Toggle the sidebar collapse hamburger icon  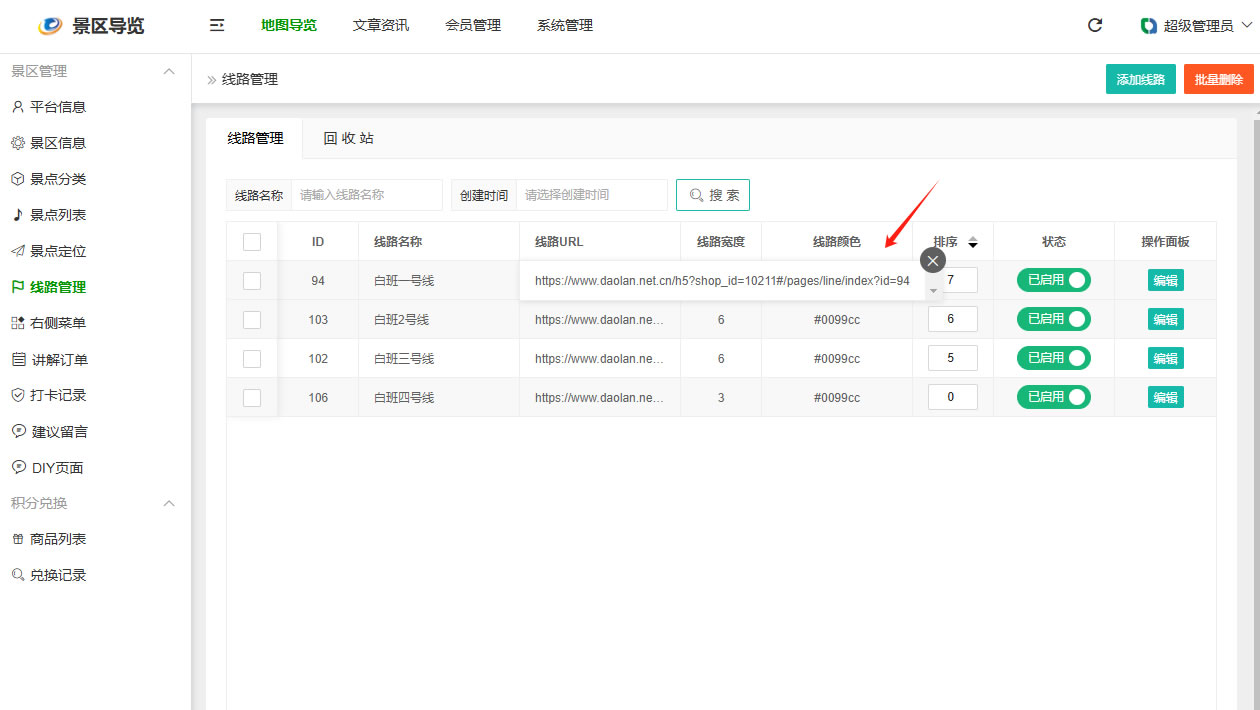tap(217, 26)
